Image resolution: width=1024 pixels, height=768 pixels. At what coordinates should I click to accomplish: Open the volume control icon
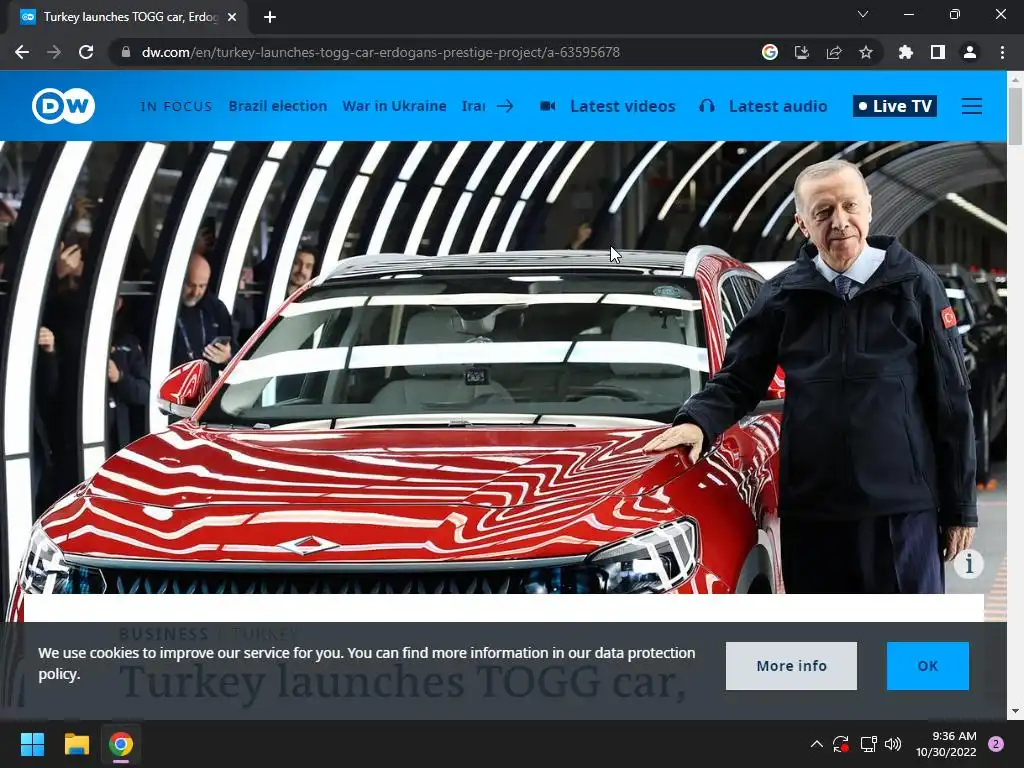pos(893,744)
